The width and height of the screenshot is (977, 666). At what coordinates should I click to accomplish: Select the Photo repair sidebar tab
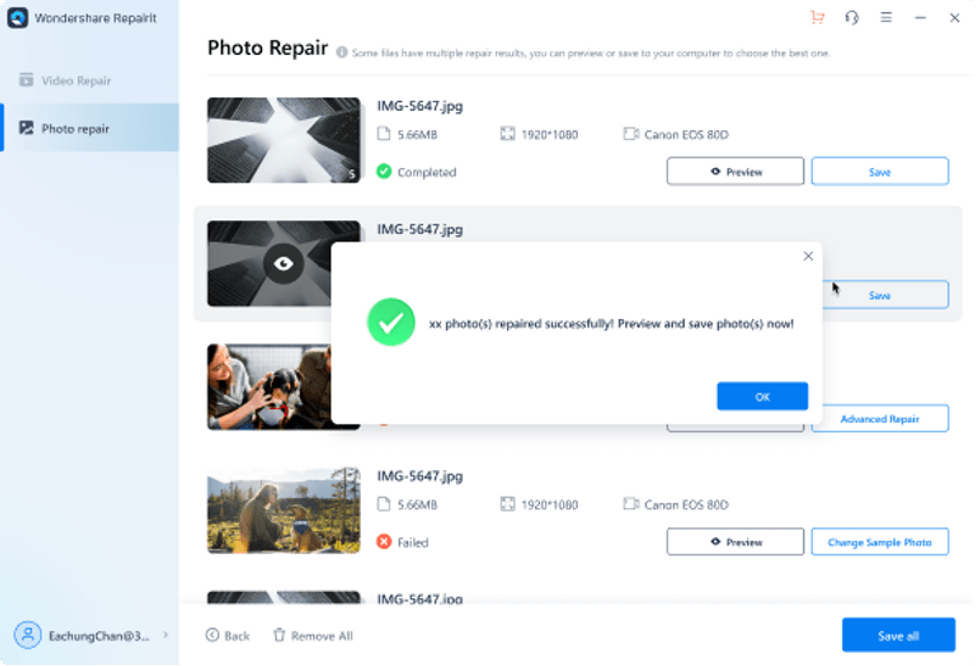coord(76,129)
